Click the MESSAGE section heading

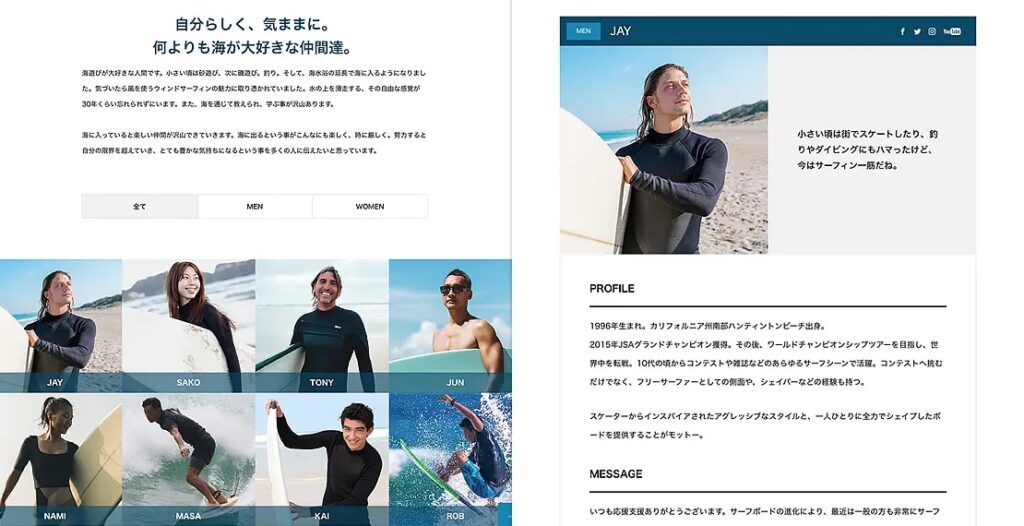(x=616, y=474)
